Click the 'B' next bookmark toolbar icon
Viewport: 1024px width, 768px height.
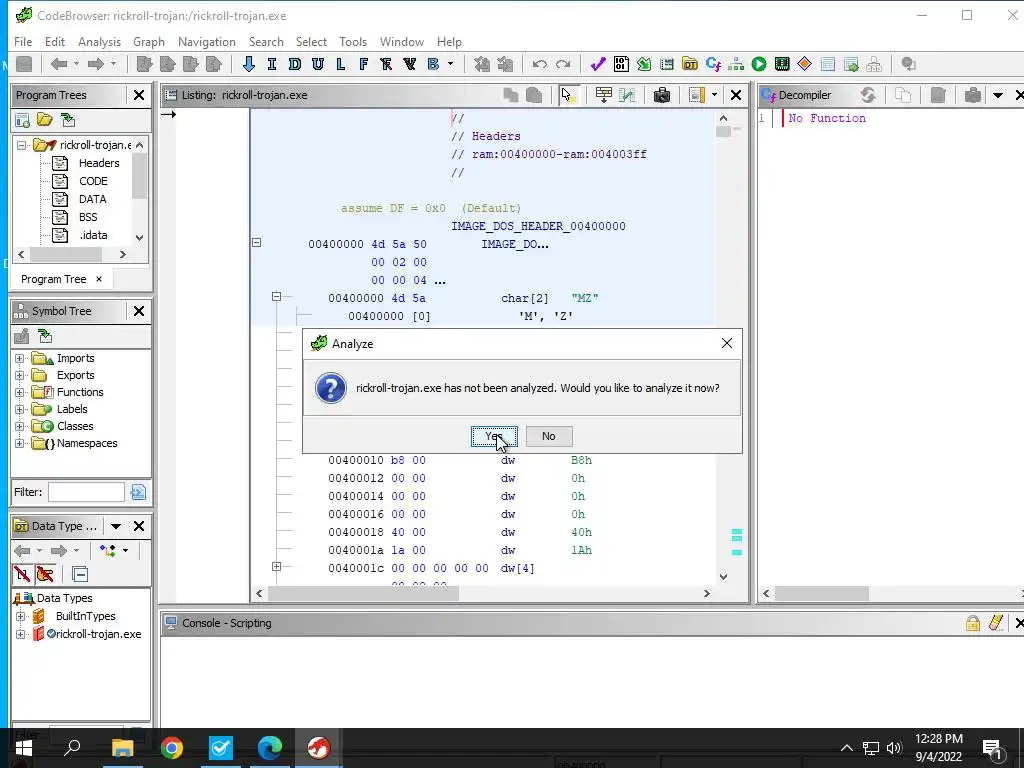pos(432,64)
